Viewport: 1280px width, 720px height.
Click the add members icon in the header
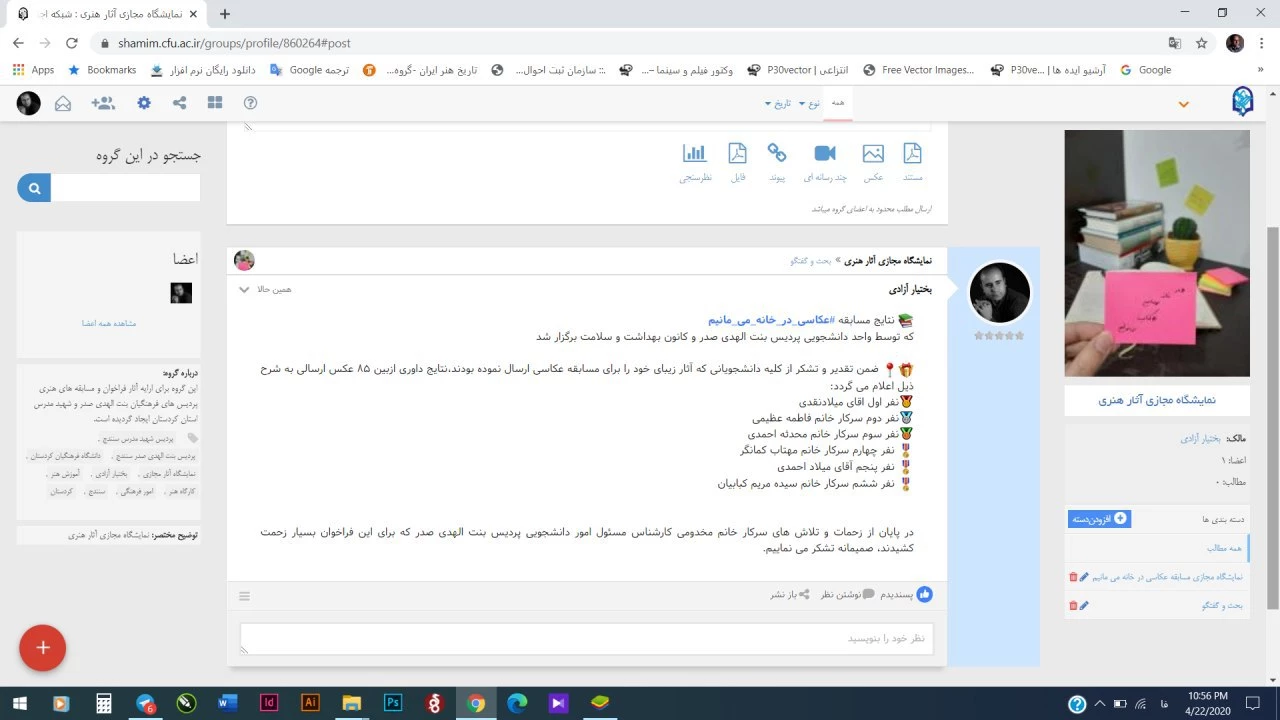coord(102,103)
